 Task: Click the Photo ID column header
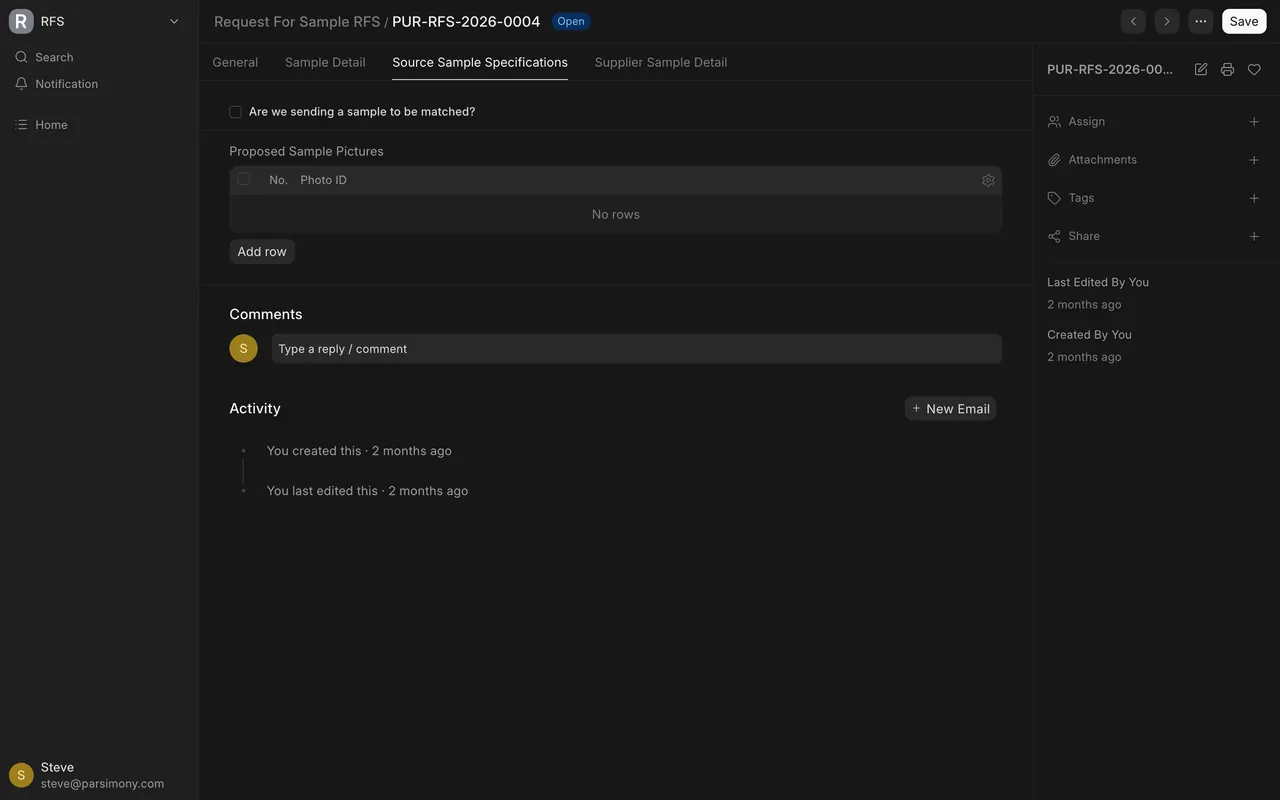point(324,180)
